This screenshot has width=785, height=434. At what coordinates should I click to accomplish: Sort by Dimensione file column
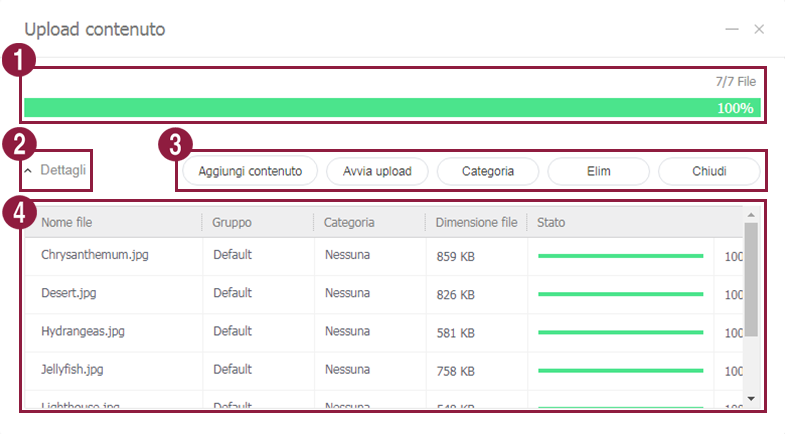point(476,222)
